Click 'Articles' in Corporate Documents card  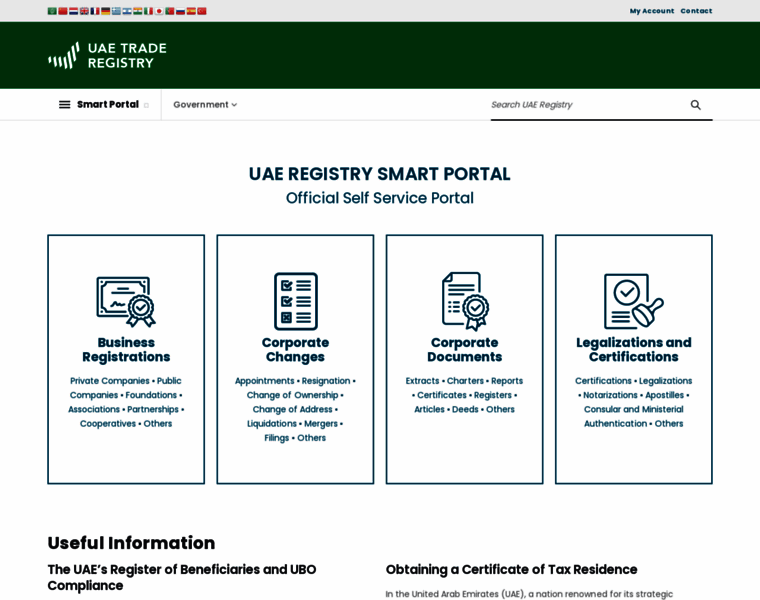429,410
